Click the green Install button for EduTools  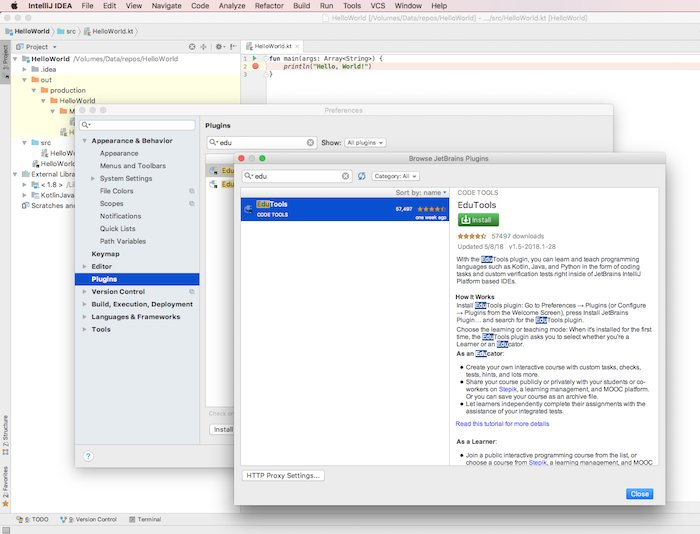pos(478,220)
